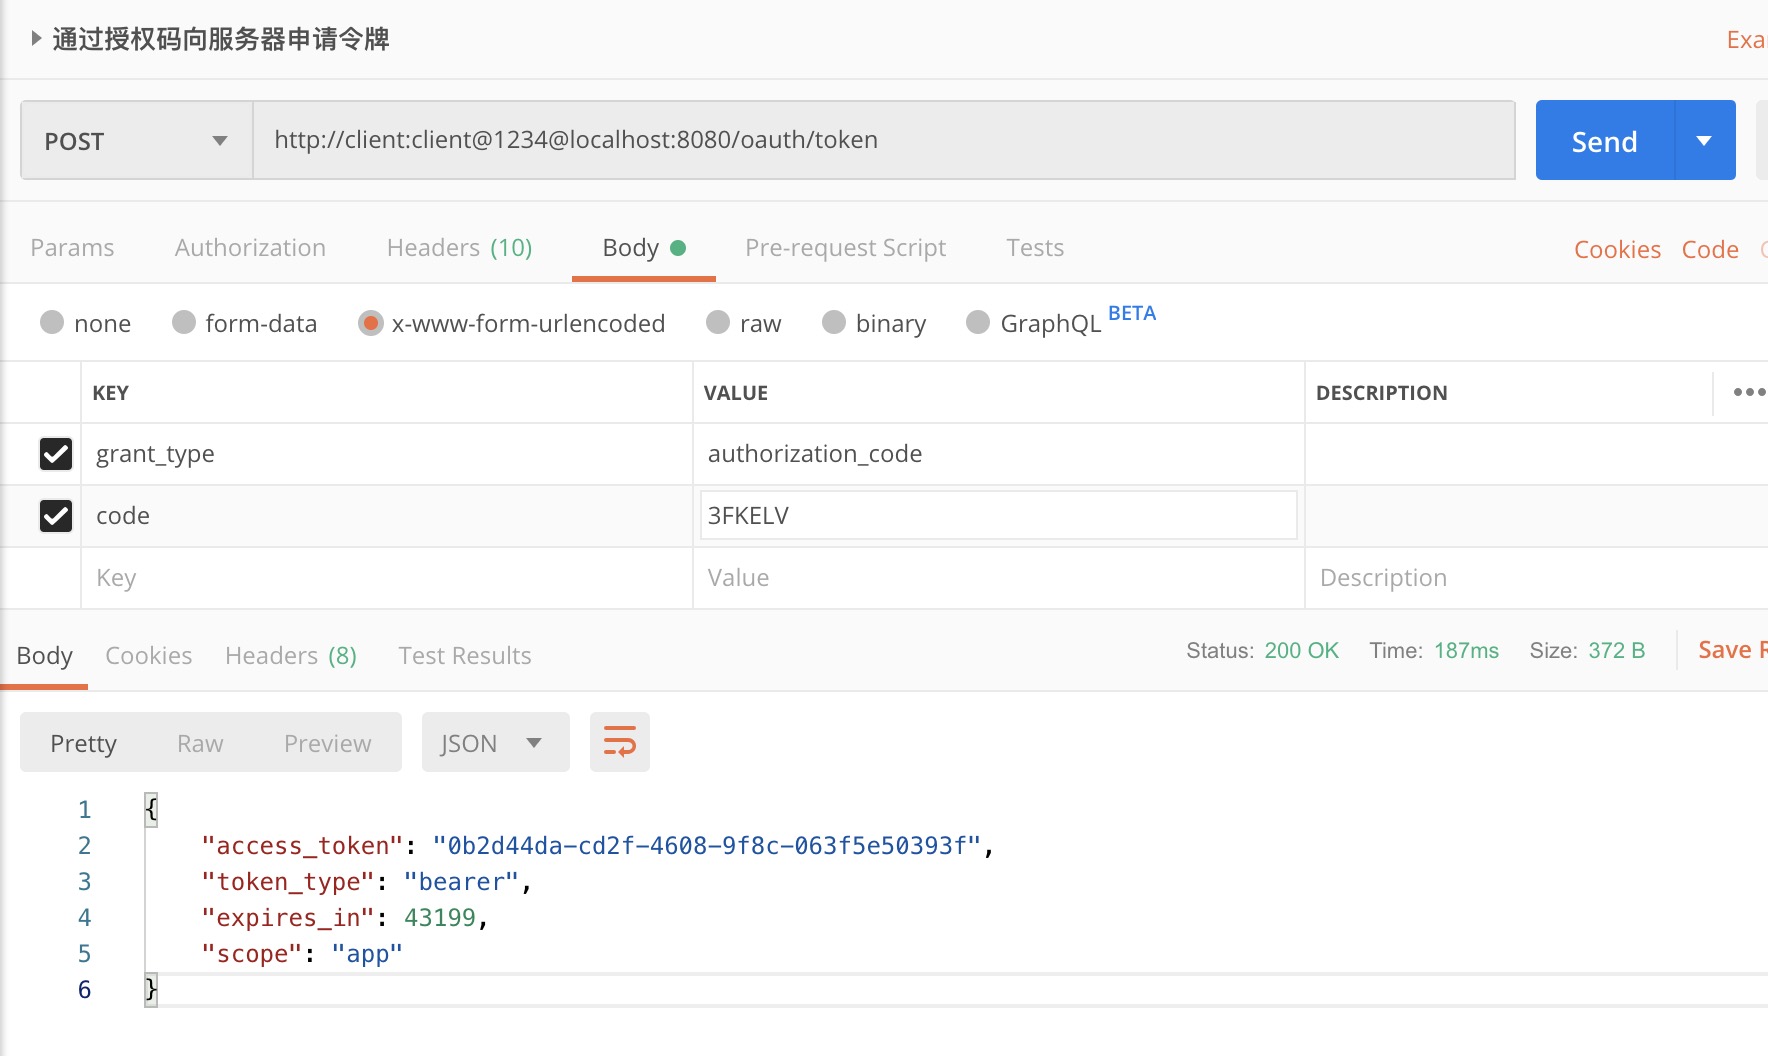Viewport: 1768px width, 1056px height.
Task: Open the Pre-request Script tab
Action: (845, 247)
